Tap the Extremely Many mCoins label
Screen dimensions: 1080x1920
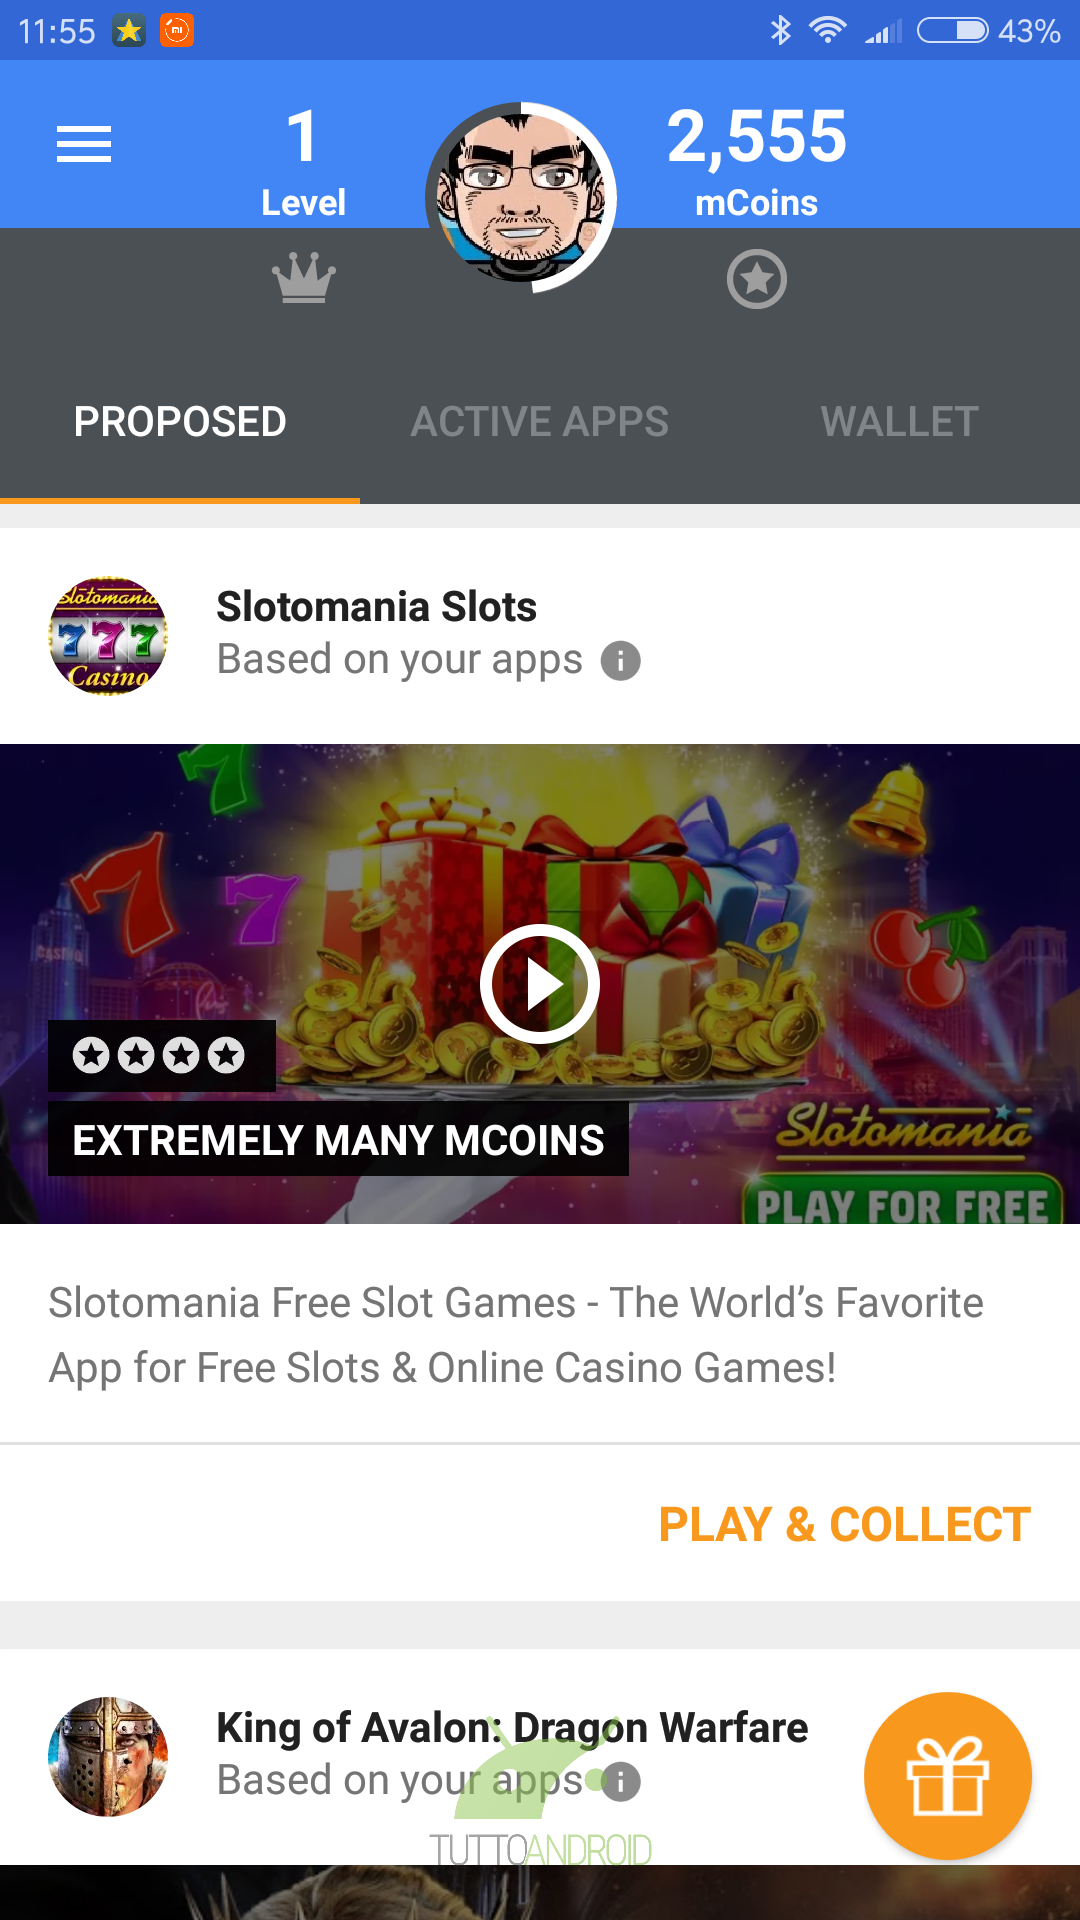click(339, 1140)
